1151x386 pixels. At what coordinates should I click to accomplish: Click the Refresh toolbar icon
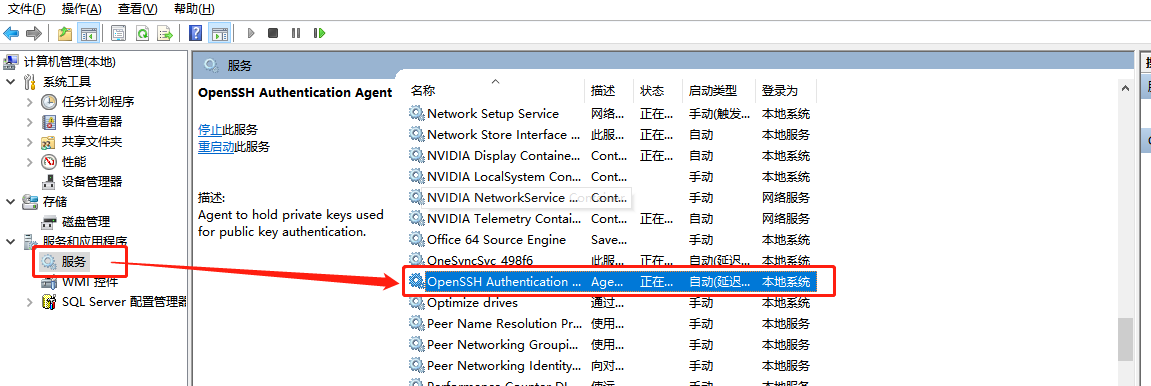(x=142, y=33)
